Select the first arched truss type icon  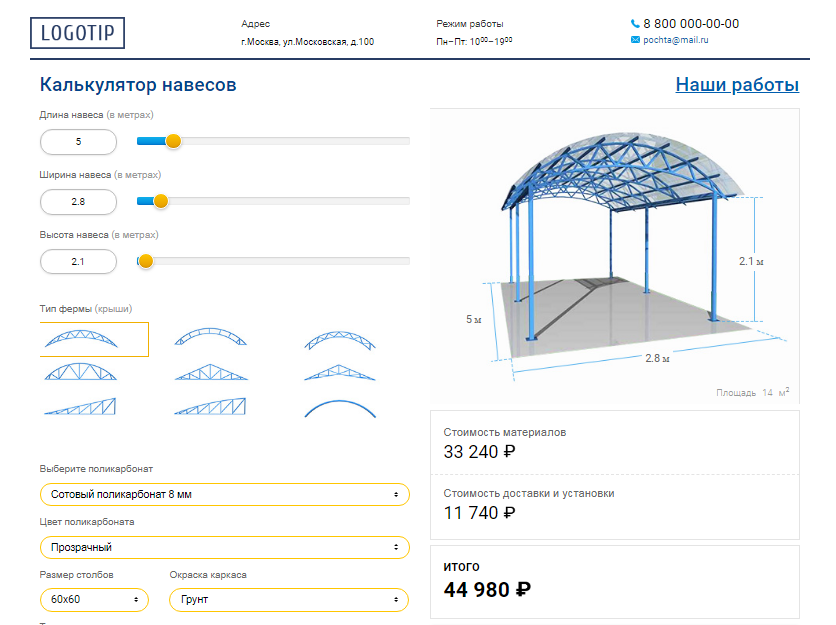coord(81,339)
